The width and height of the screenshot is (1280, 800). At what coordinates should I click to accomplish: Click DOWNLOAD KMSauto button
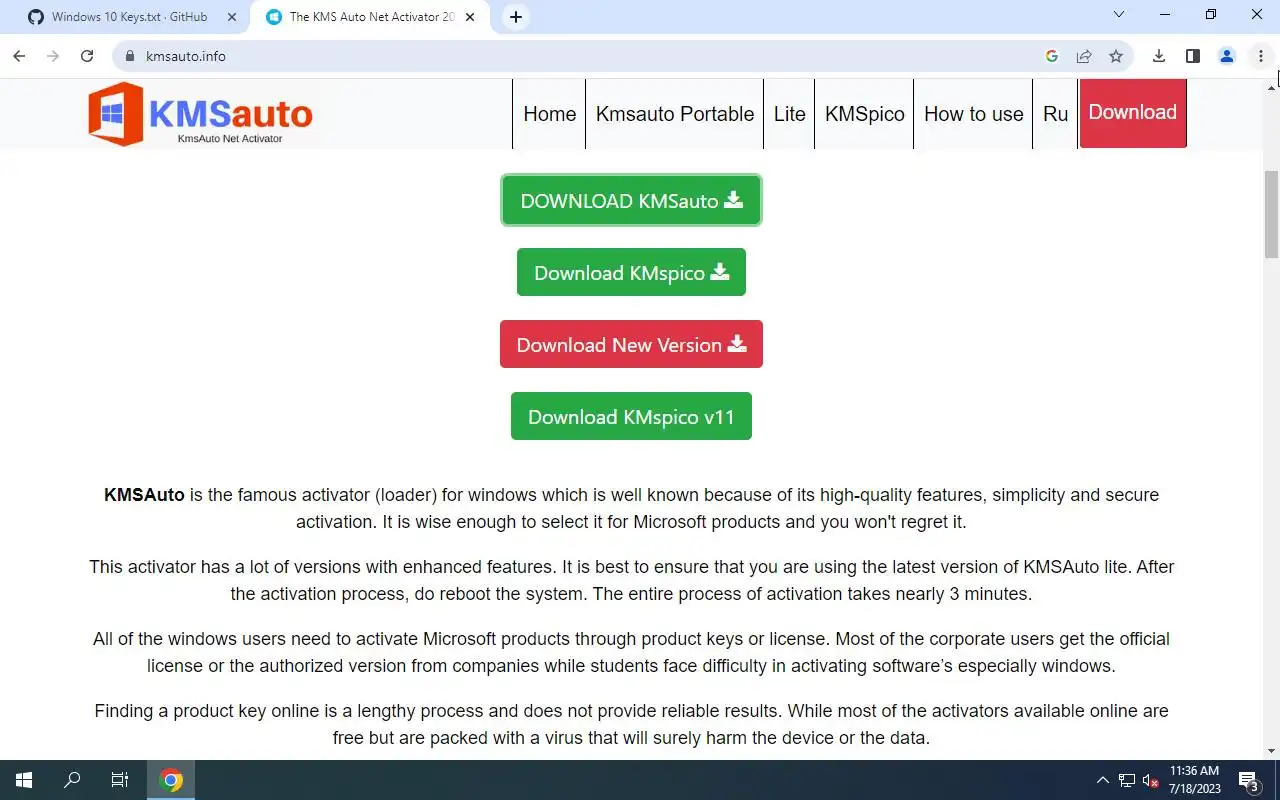pos(631,200)
